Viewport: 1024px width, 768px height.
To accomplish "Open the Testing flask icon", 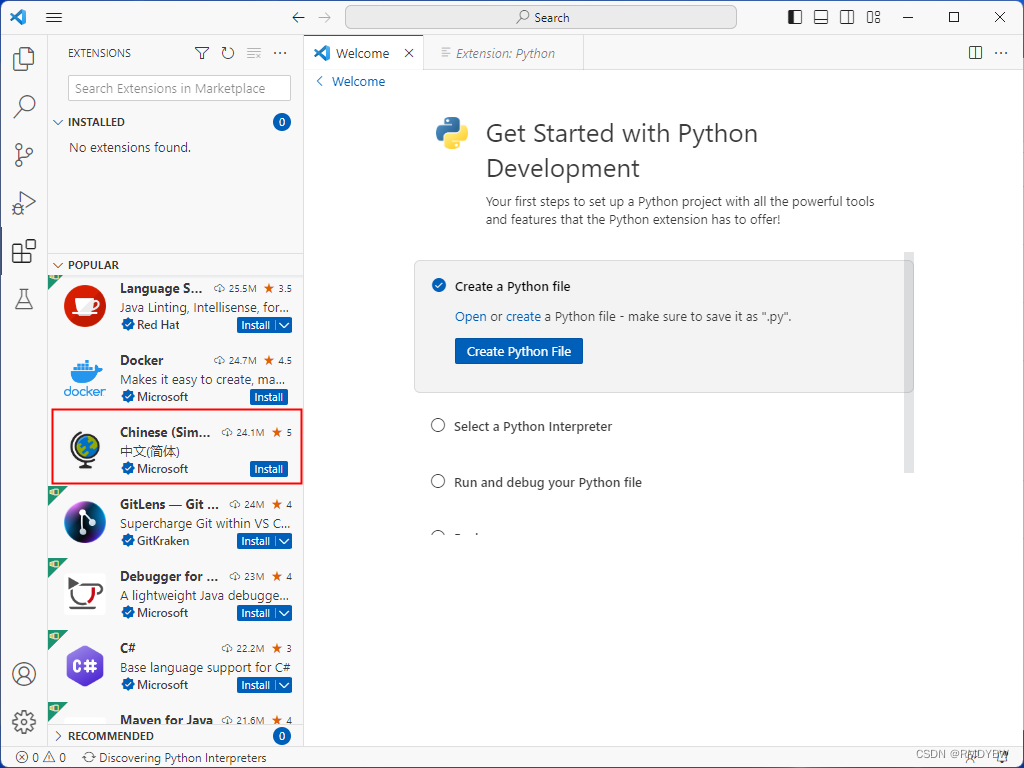I will tap(23, 299).
